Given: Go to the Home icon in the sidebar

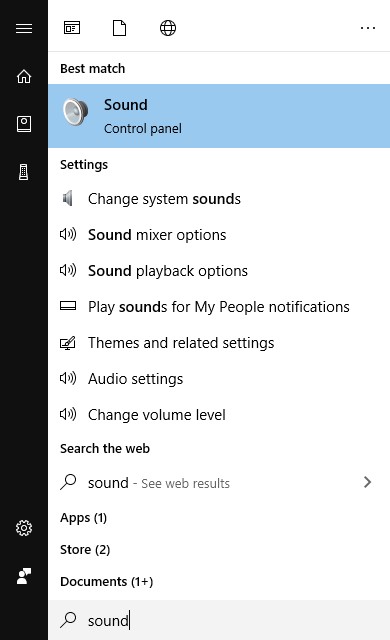Looking at the screenshot, I should click(x=24, y=76).
